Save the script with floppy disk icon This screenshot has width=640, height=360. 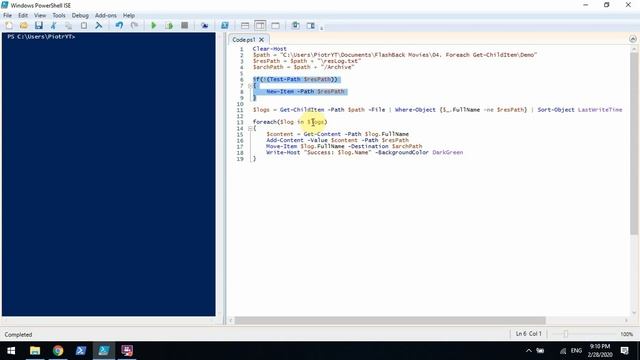tap(39, 26)
